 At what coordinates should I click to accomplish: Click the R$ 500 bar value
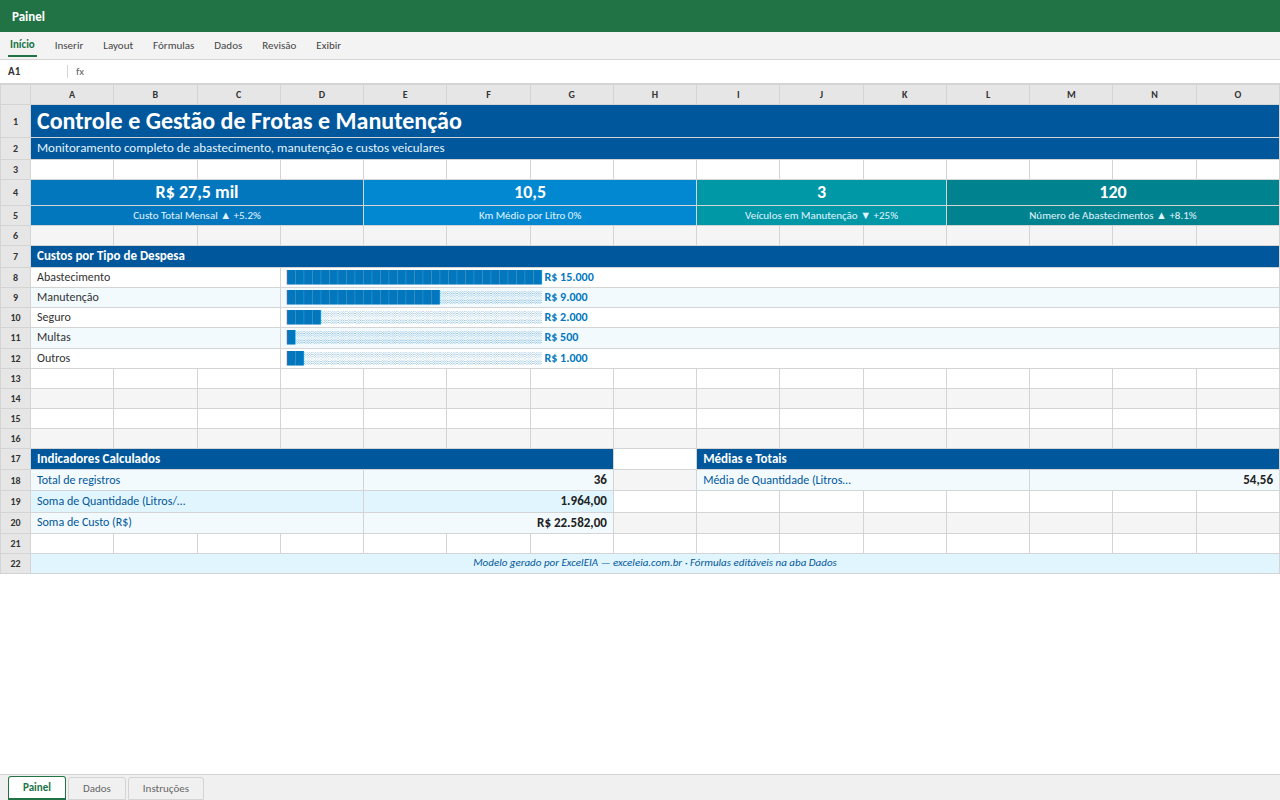[561, 338]
